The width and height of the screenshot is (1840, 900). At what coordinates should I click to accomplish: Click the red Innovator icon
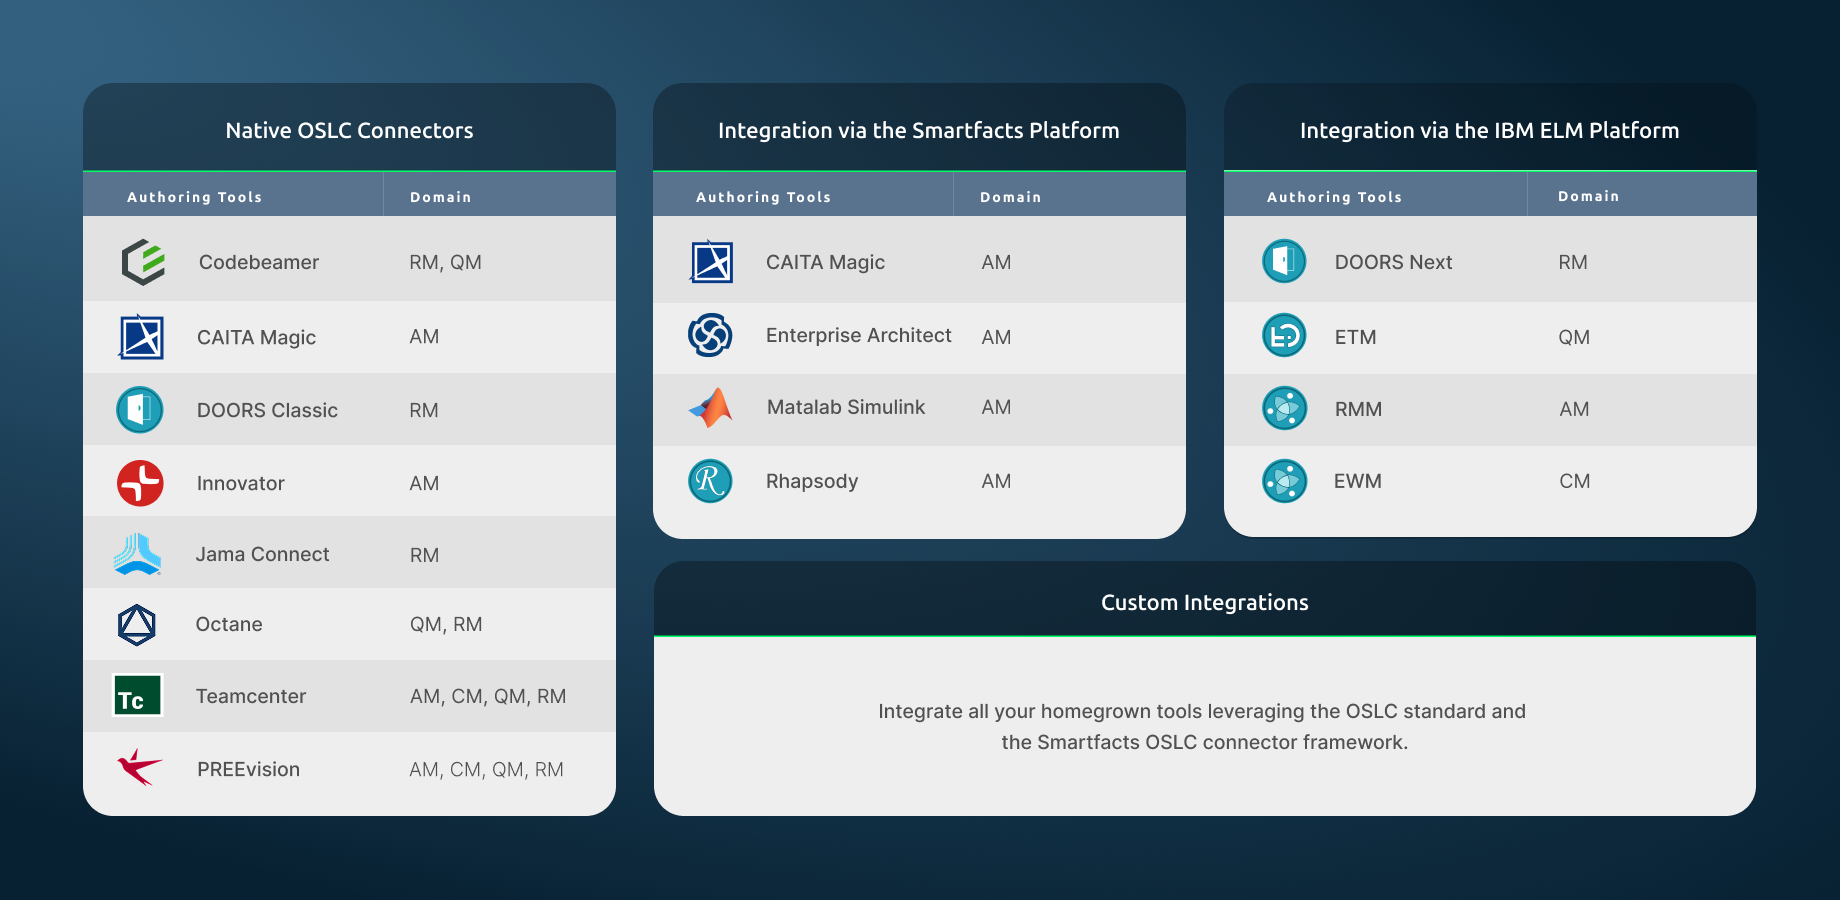coord(140,483)
